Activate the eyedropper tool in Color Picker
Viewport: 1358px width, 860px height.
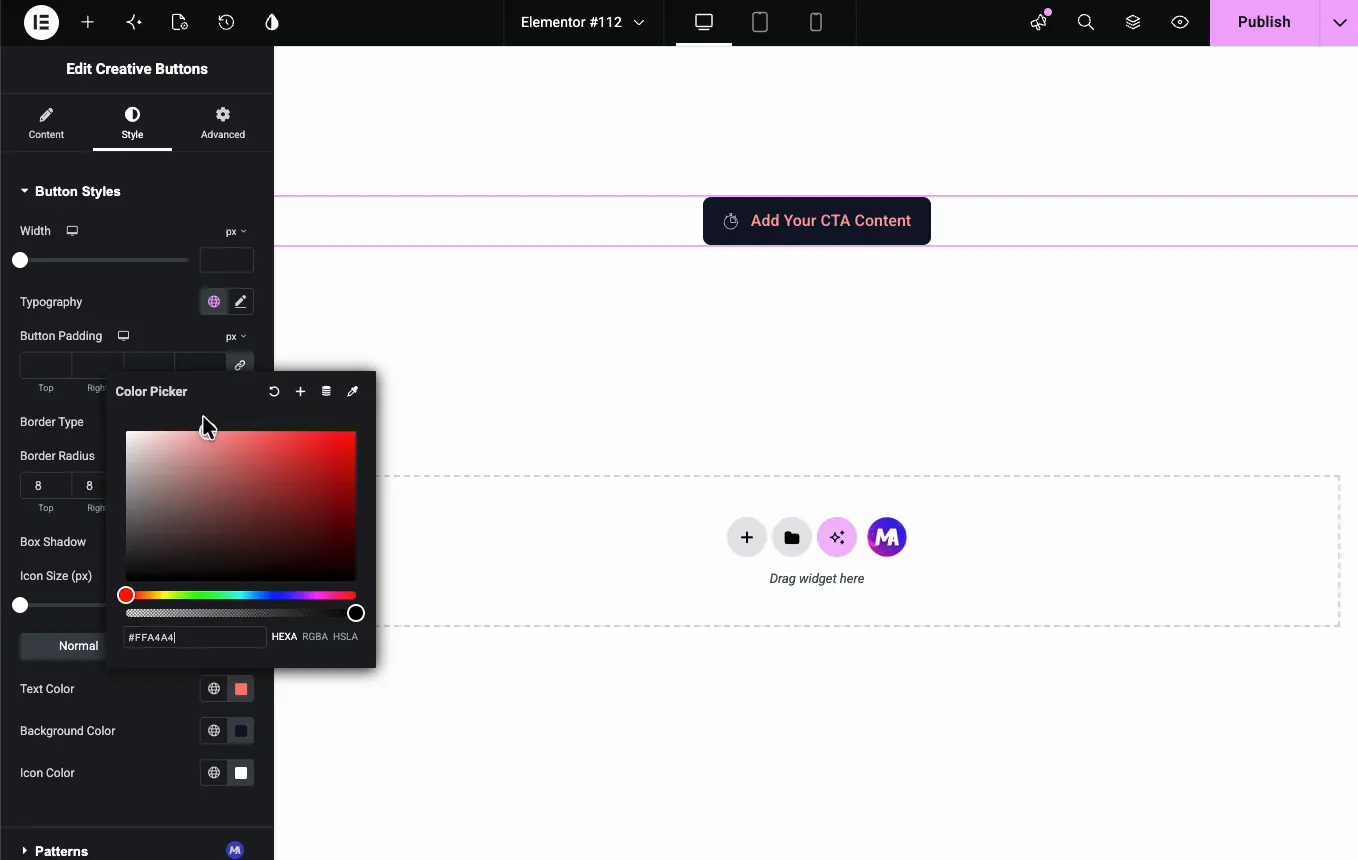coord(352,391)
